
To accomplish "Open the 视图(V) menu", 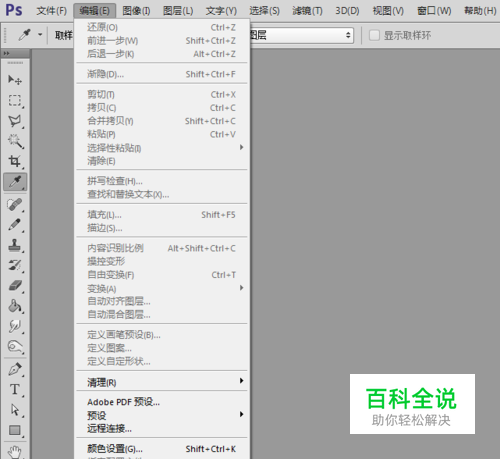I will [x=388, y=11].
